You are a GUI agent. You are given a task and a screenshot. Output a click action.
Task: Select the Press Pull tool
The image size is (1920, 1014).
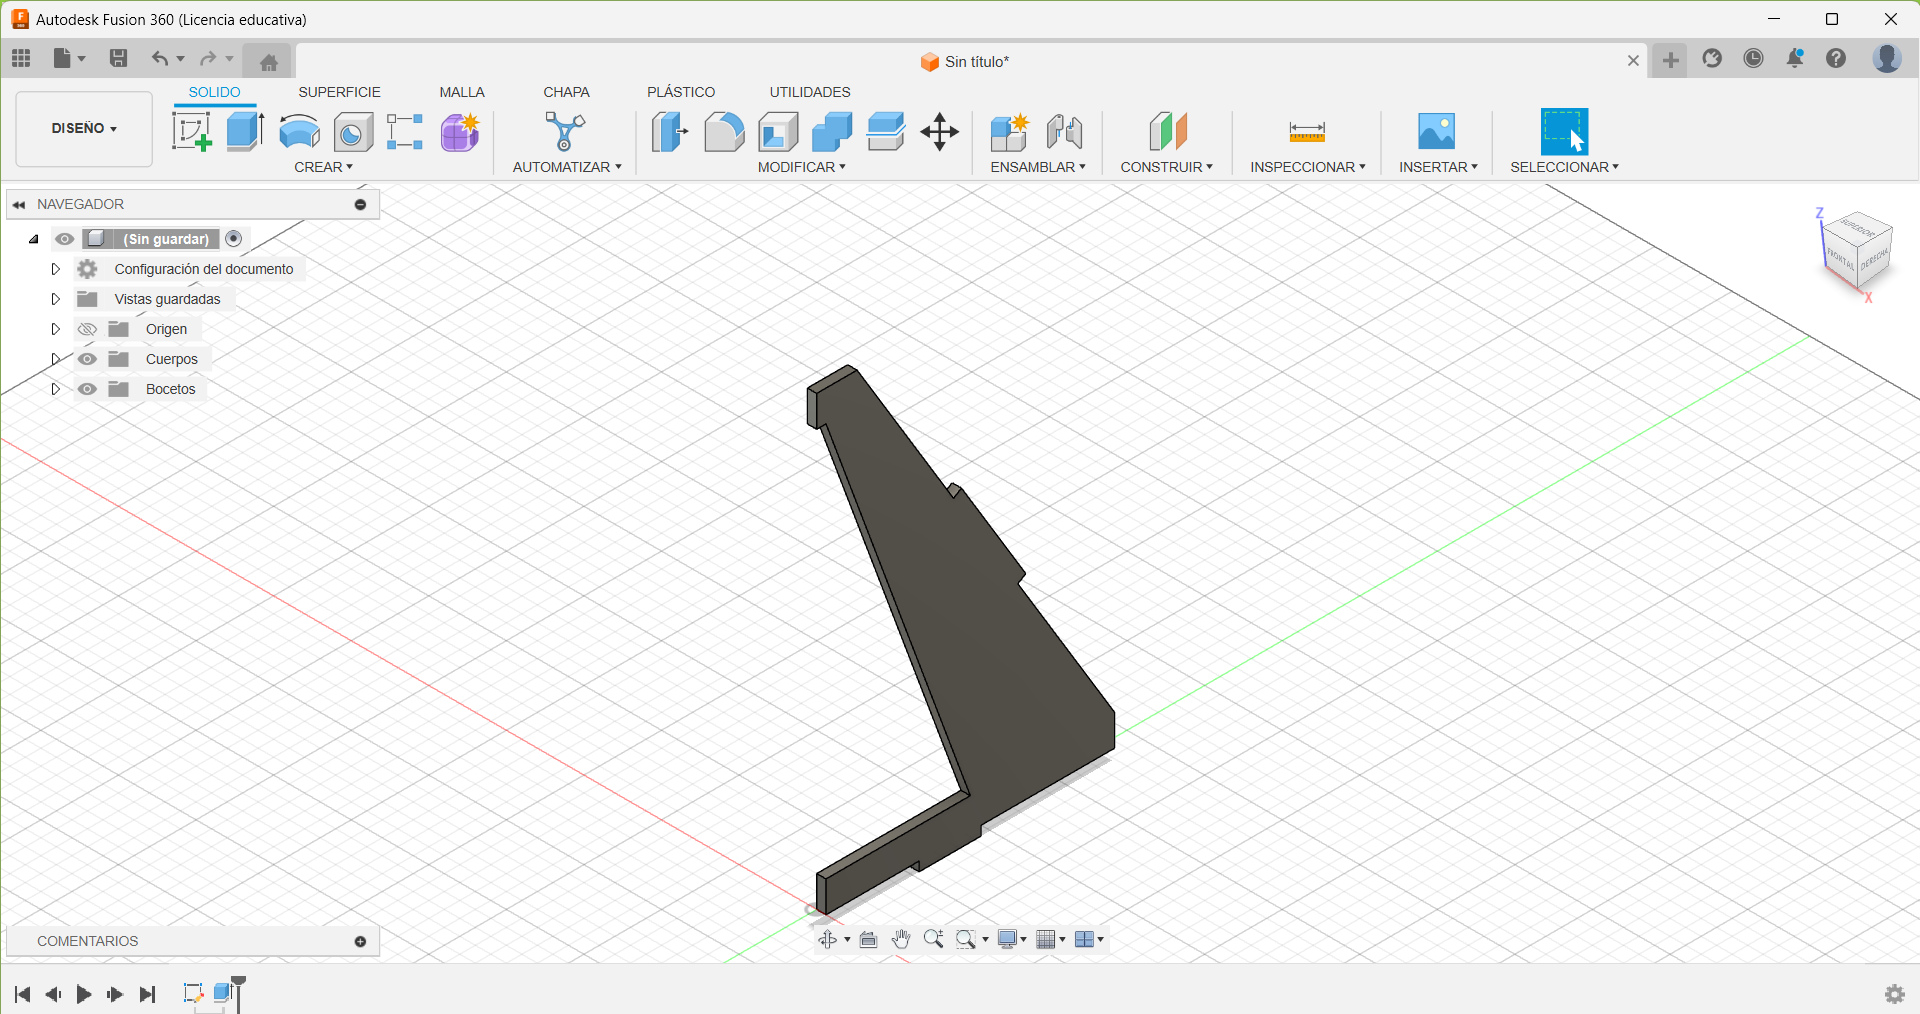(x=670, y=131)
